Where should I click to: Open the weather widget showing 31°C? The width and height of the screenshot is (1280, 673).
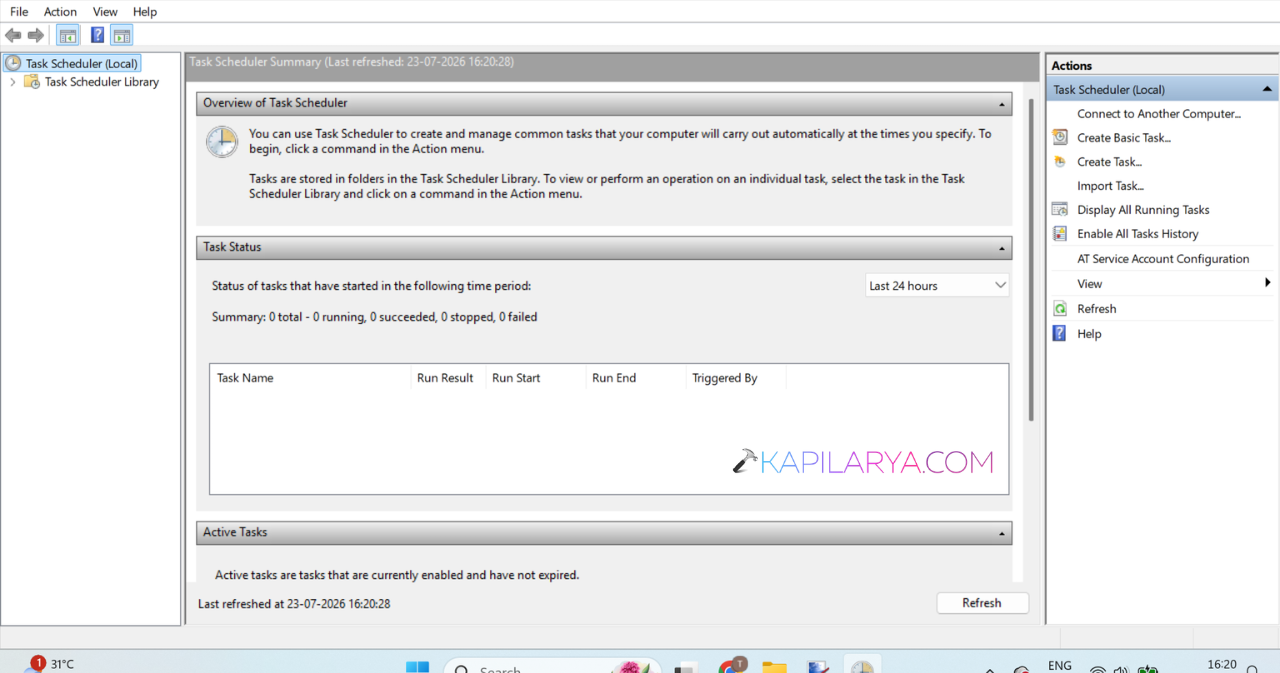[x=52, y=664]
